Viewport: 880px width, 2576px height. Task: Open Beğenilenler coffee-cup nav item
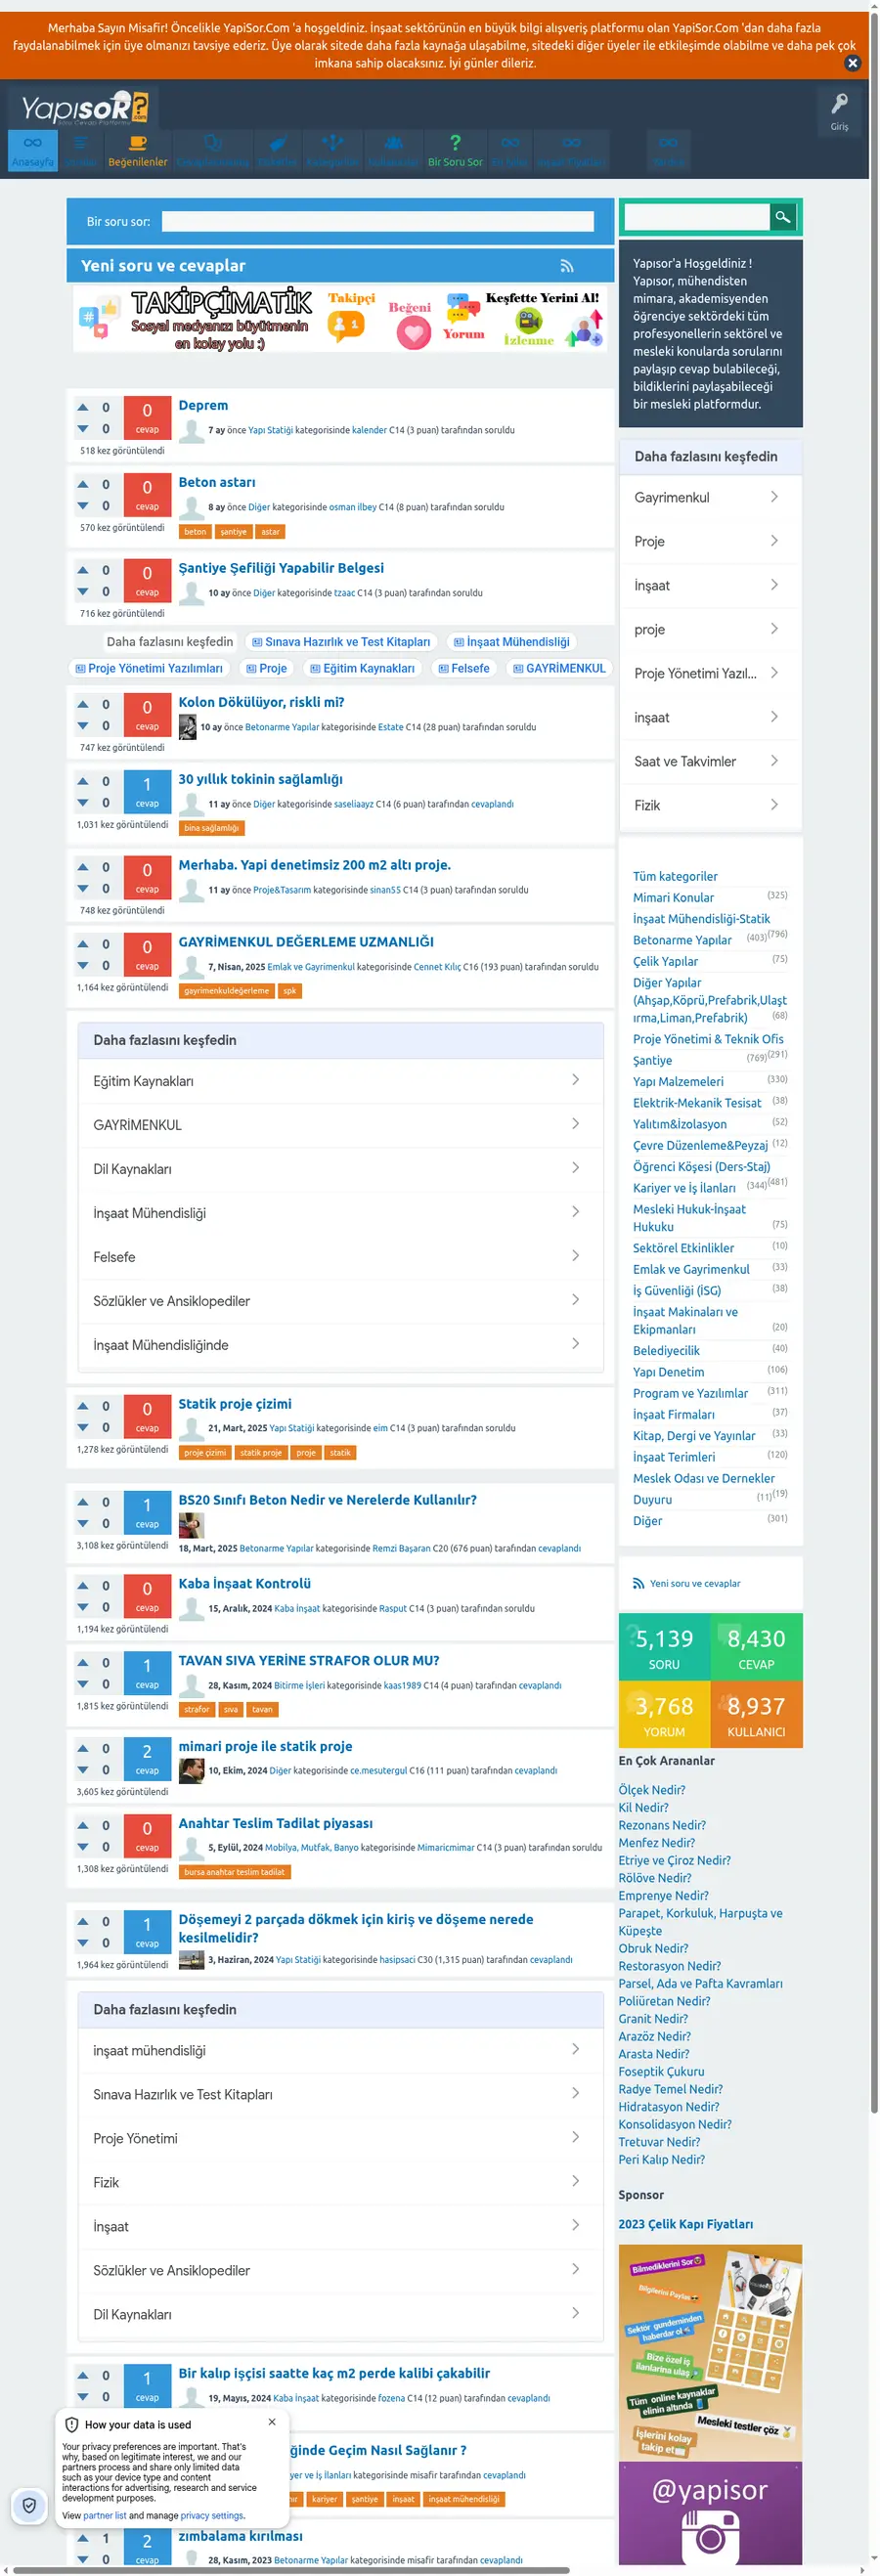pos(138,150)
